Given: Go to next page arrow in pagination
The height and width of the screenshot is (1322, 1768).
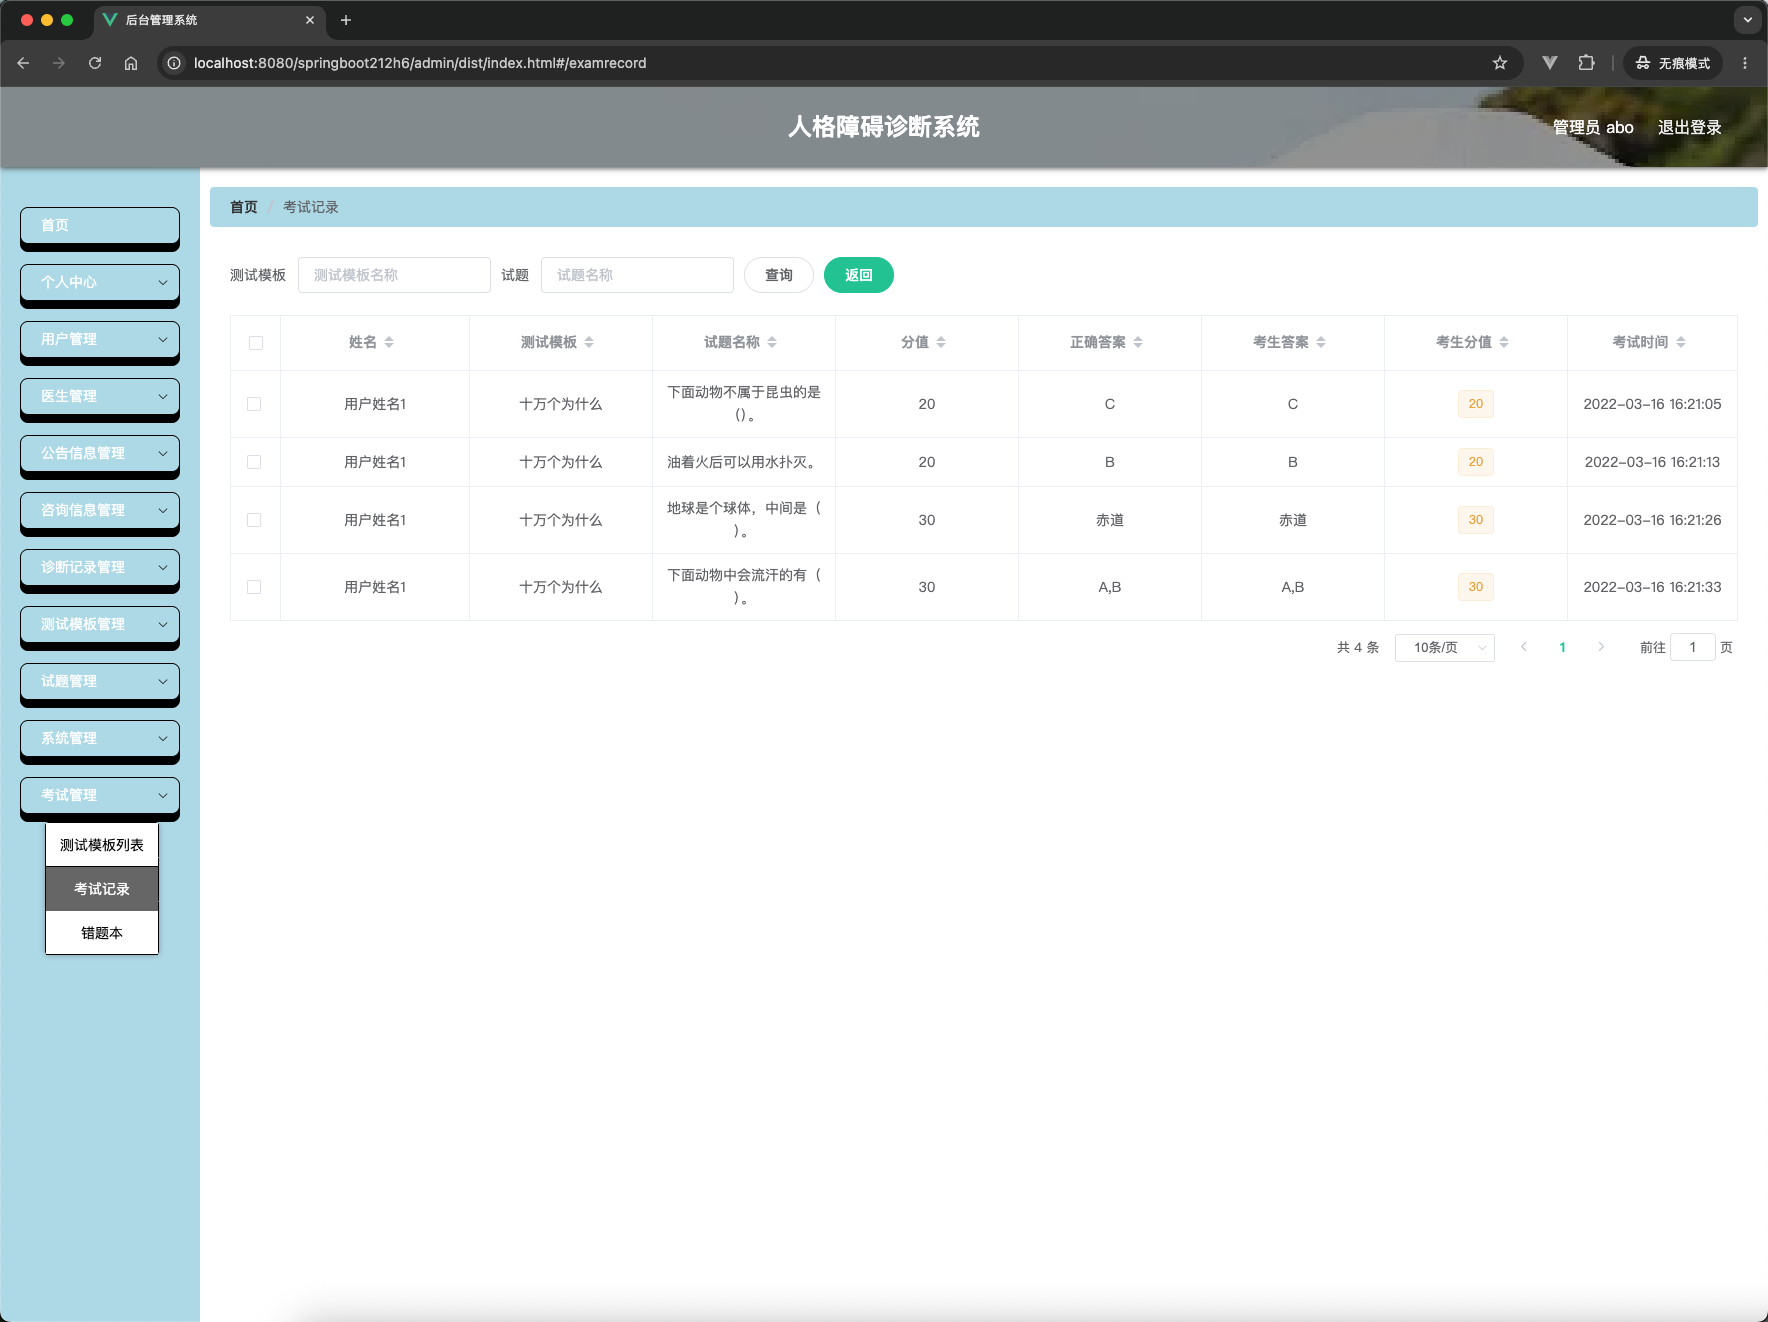Looking at the screenshot, I should click(x=1601, y=647).
